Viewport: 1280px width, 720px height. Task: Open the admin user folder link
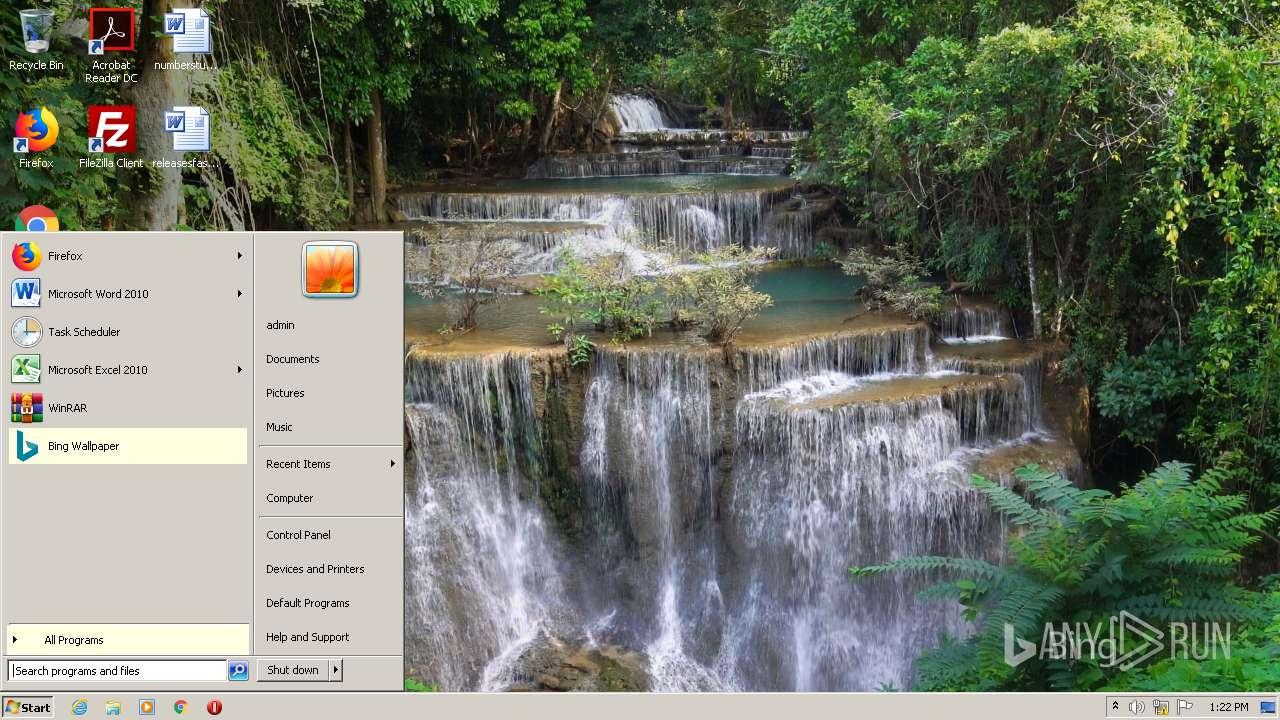click(x=330, y=325)
